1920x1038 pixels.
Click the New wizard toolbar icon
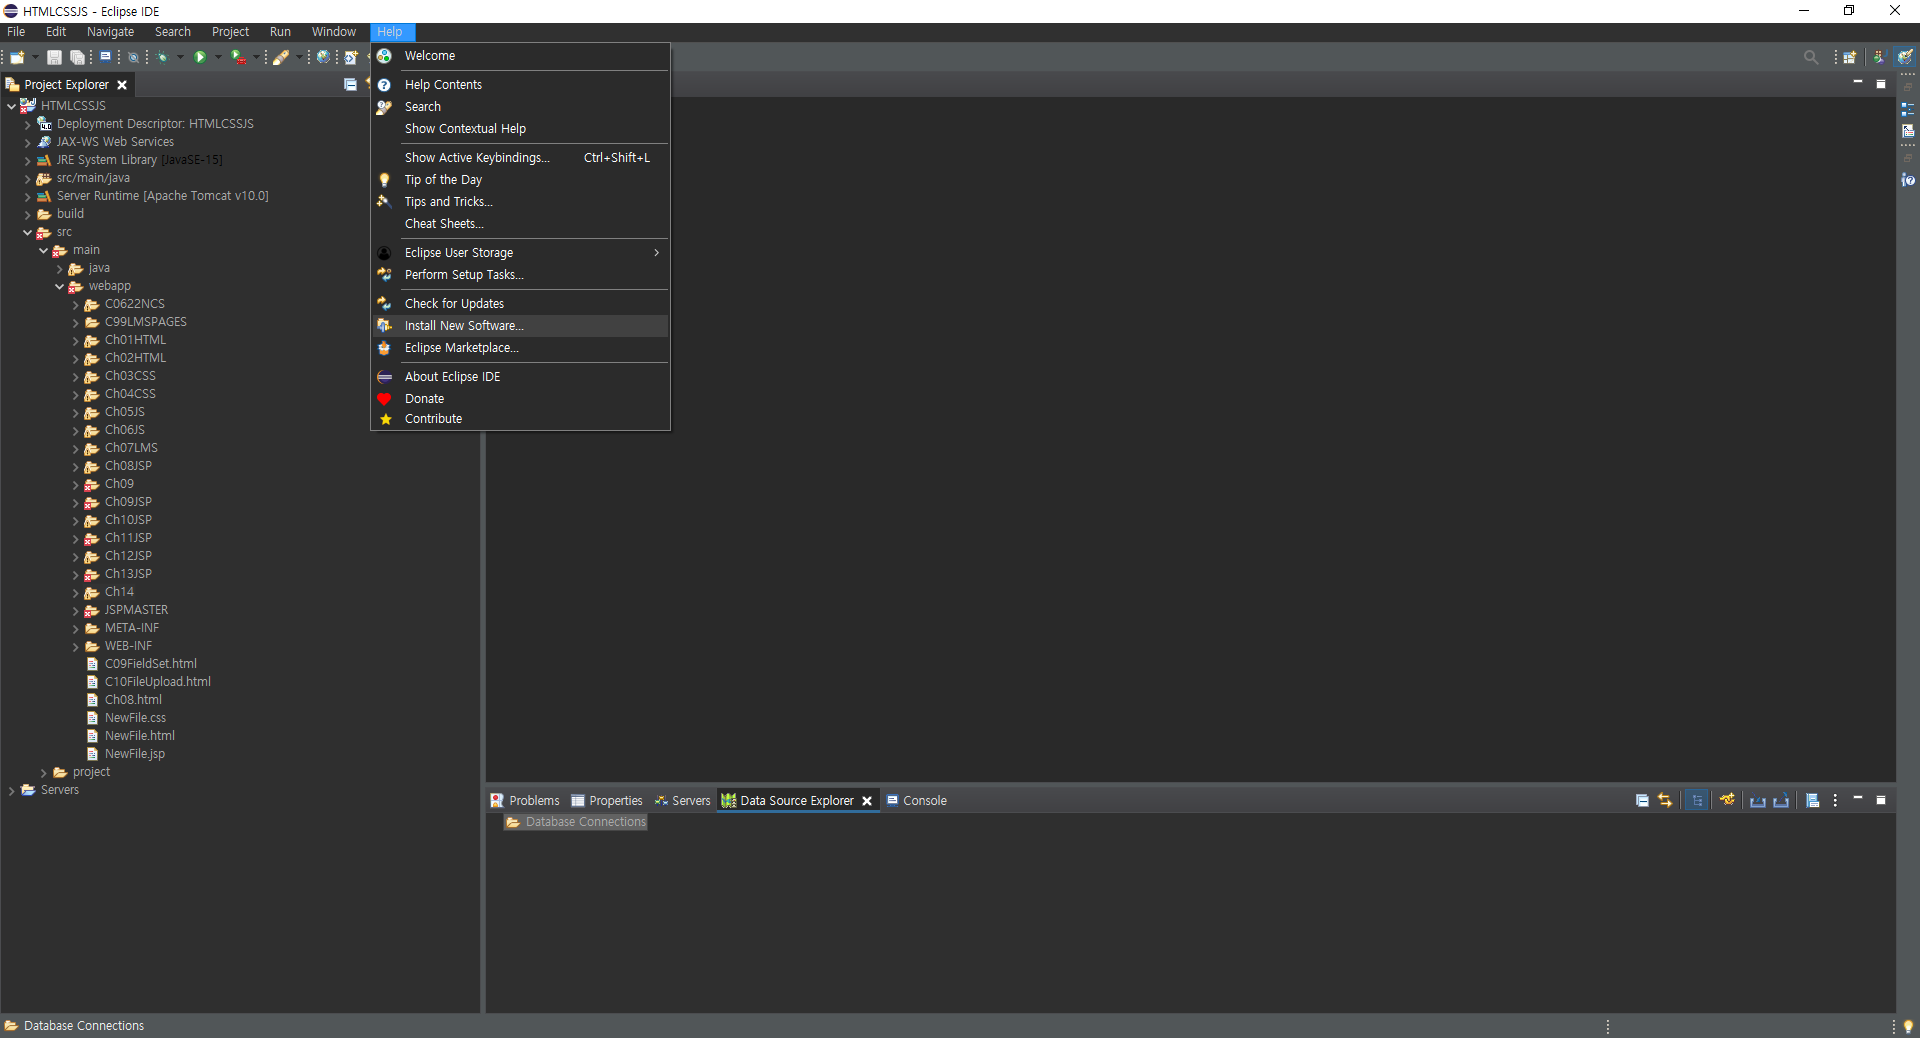point(17,57)
